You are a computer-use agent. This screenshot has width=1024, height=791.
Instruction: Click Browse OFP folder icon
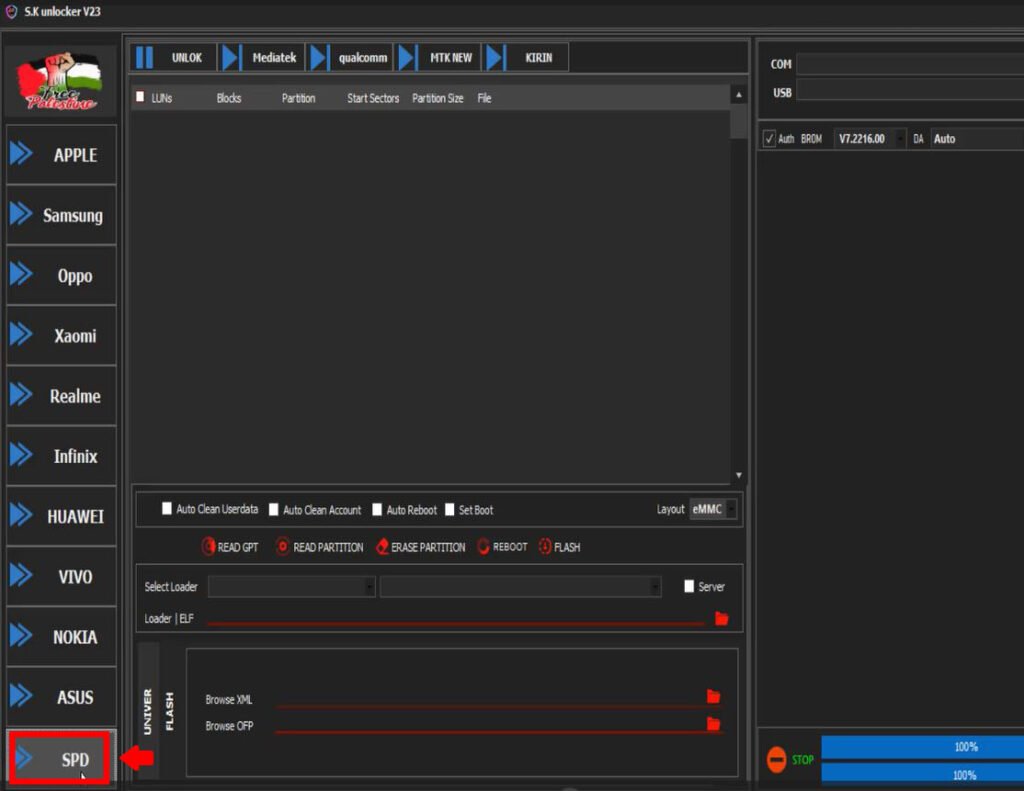pos(713,724)
